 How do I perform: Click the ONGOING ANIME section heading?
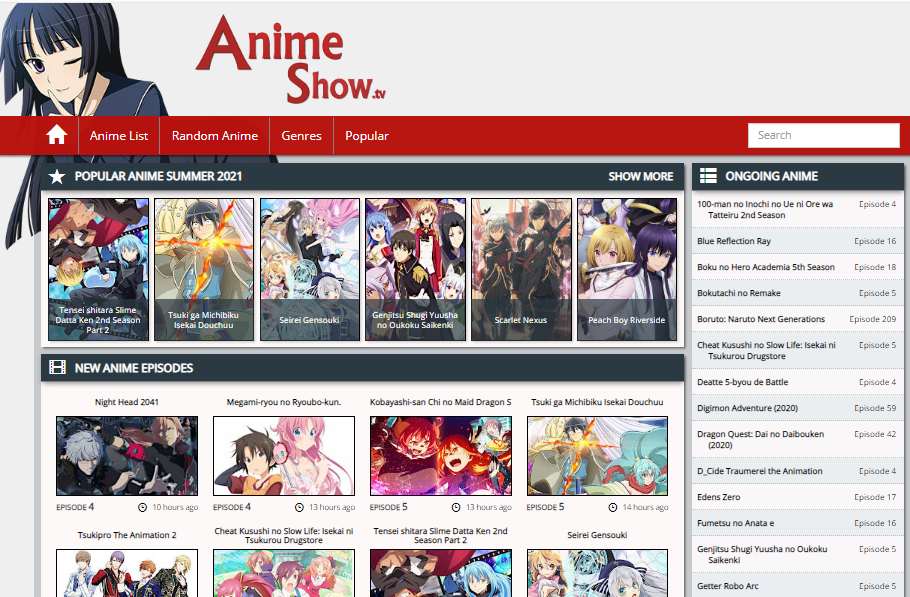click(771, 176)
